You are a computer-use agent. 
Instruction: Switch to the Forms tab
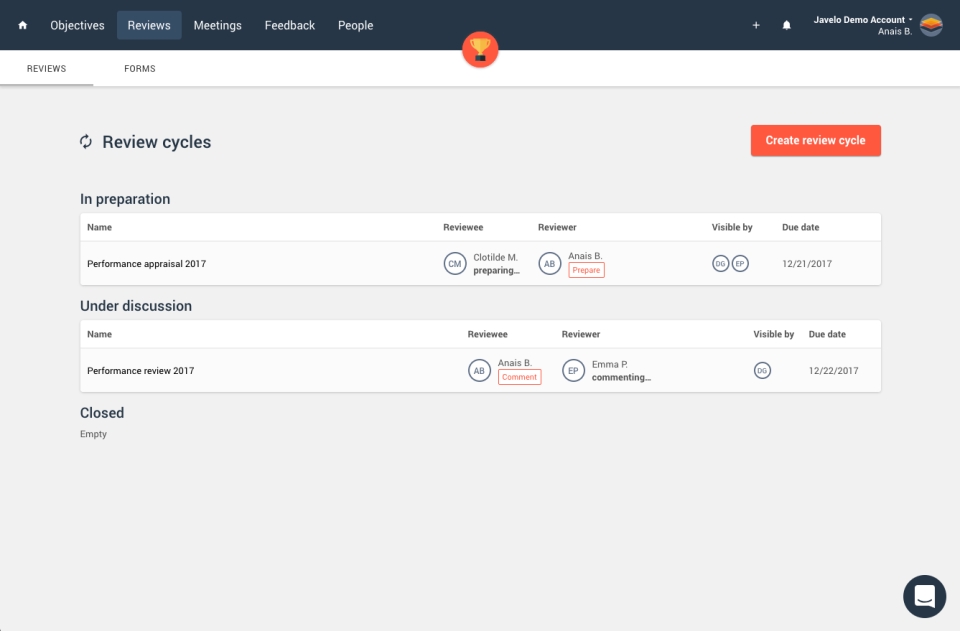(139, 69)
